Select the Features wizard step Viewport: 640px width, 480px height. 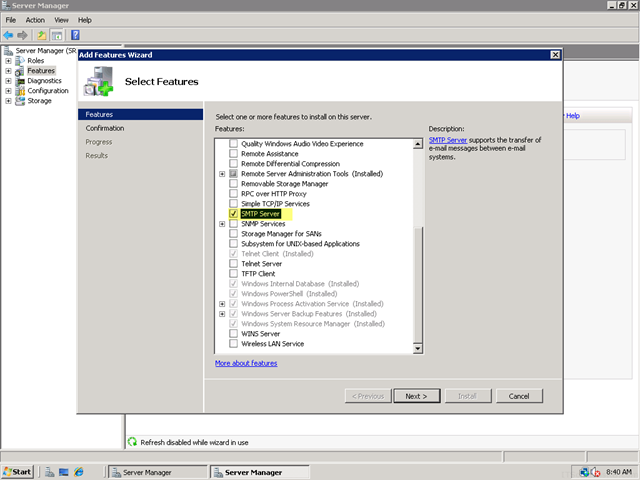[x=140, y=115]
